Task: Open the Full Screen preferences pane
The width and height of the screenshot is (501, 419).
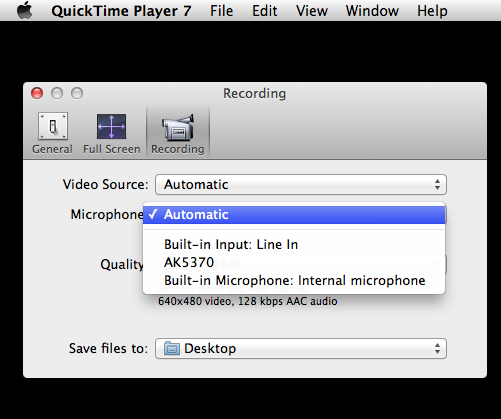Action: click(x=112, y=133)
